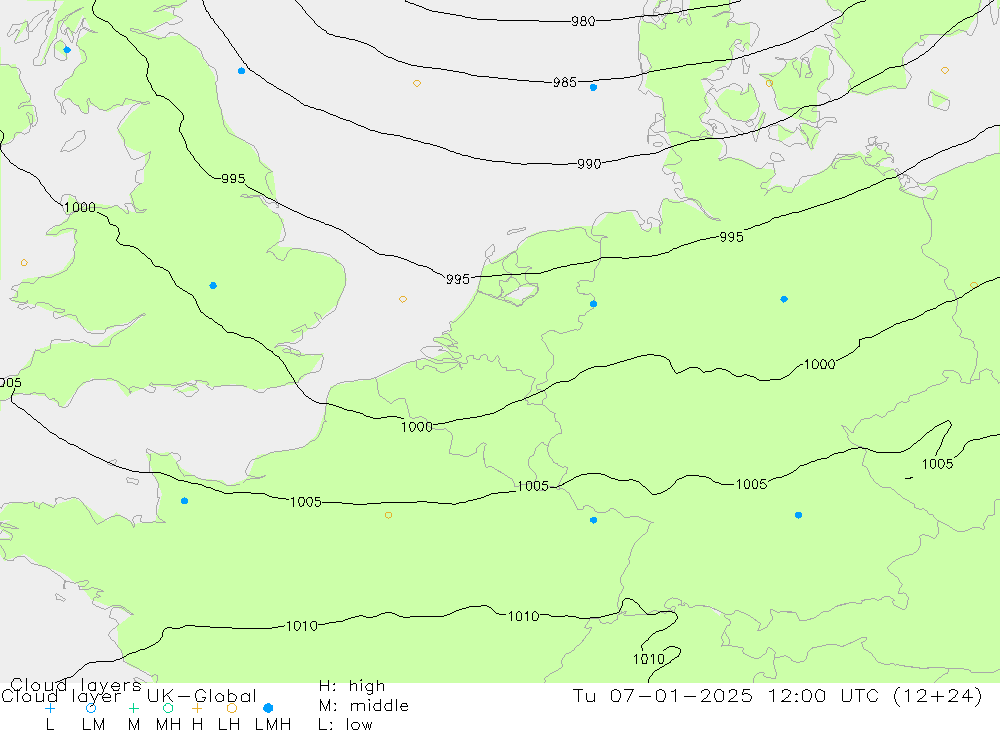1000x733 pixels.
Task: Click orange circle marker in northern North Sea
Action: pos(416,84)
